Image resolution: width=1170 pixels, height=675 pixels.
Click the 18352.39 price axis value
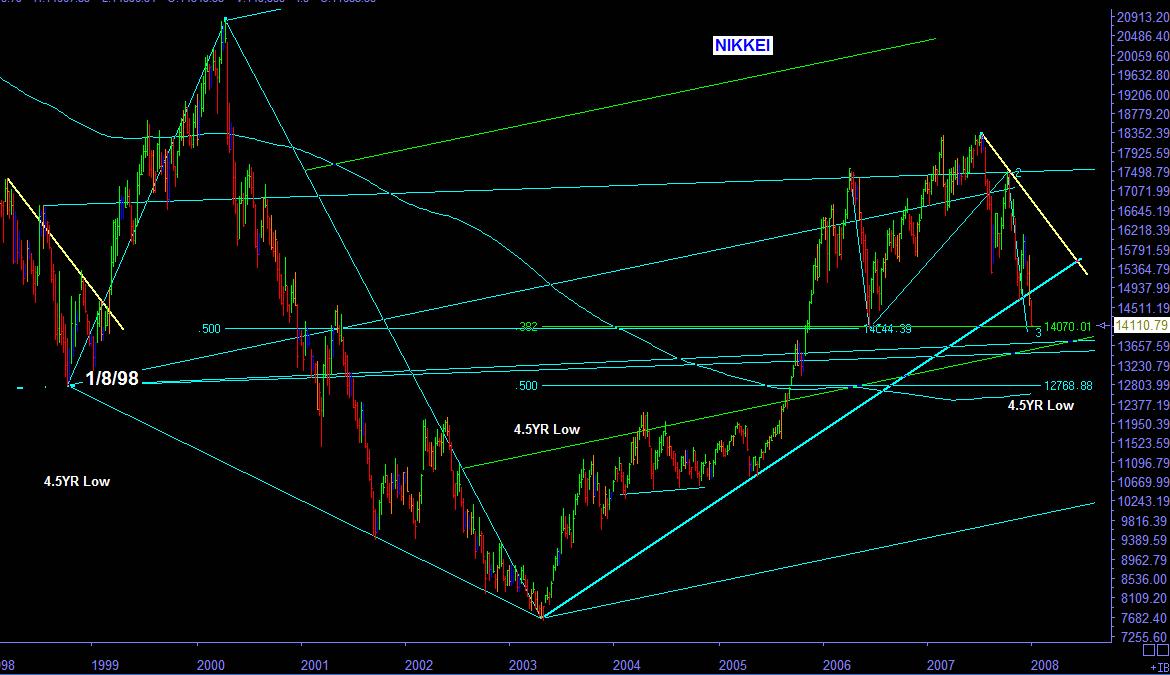click(x=1142, y=134)
